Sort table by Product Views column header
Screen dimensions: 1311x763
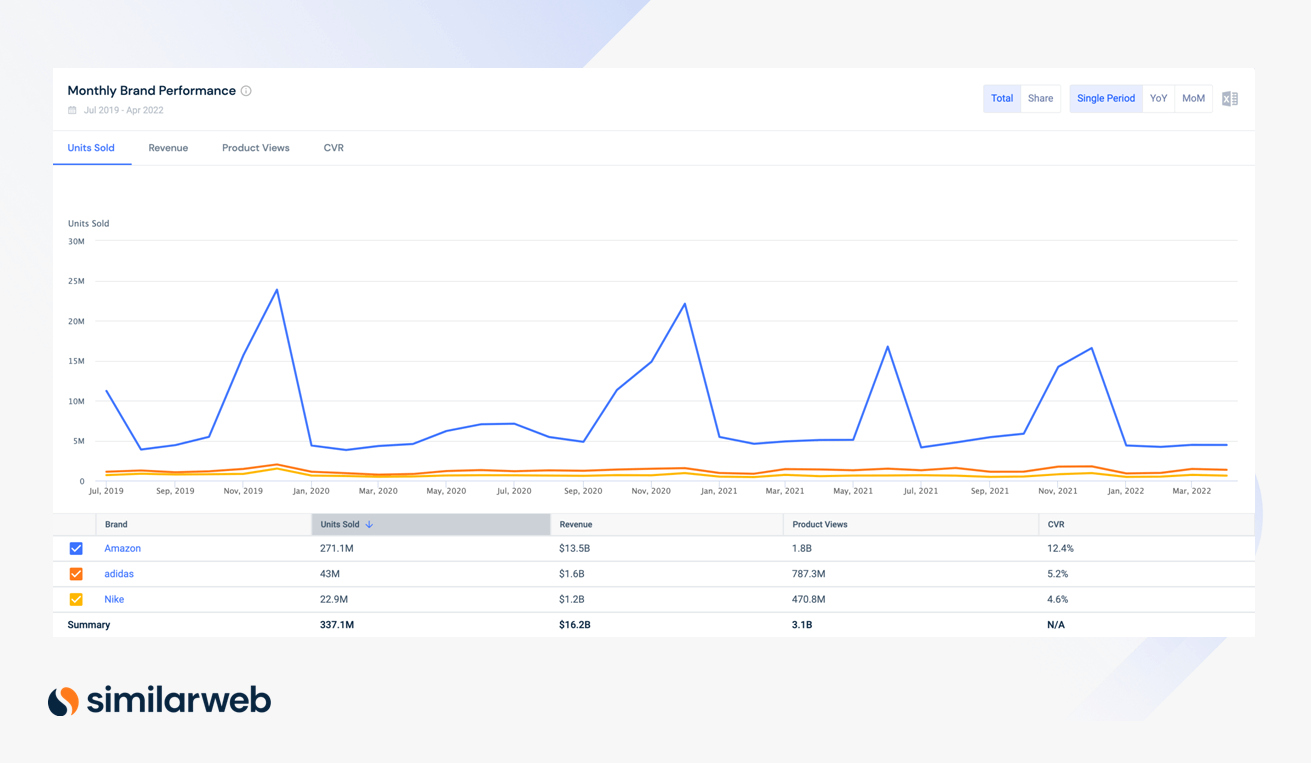[x=911, y=524]
